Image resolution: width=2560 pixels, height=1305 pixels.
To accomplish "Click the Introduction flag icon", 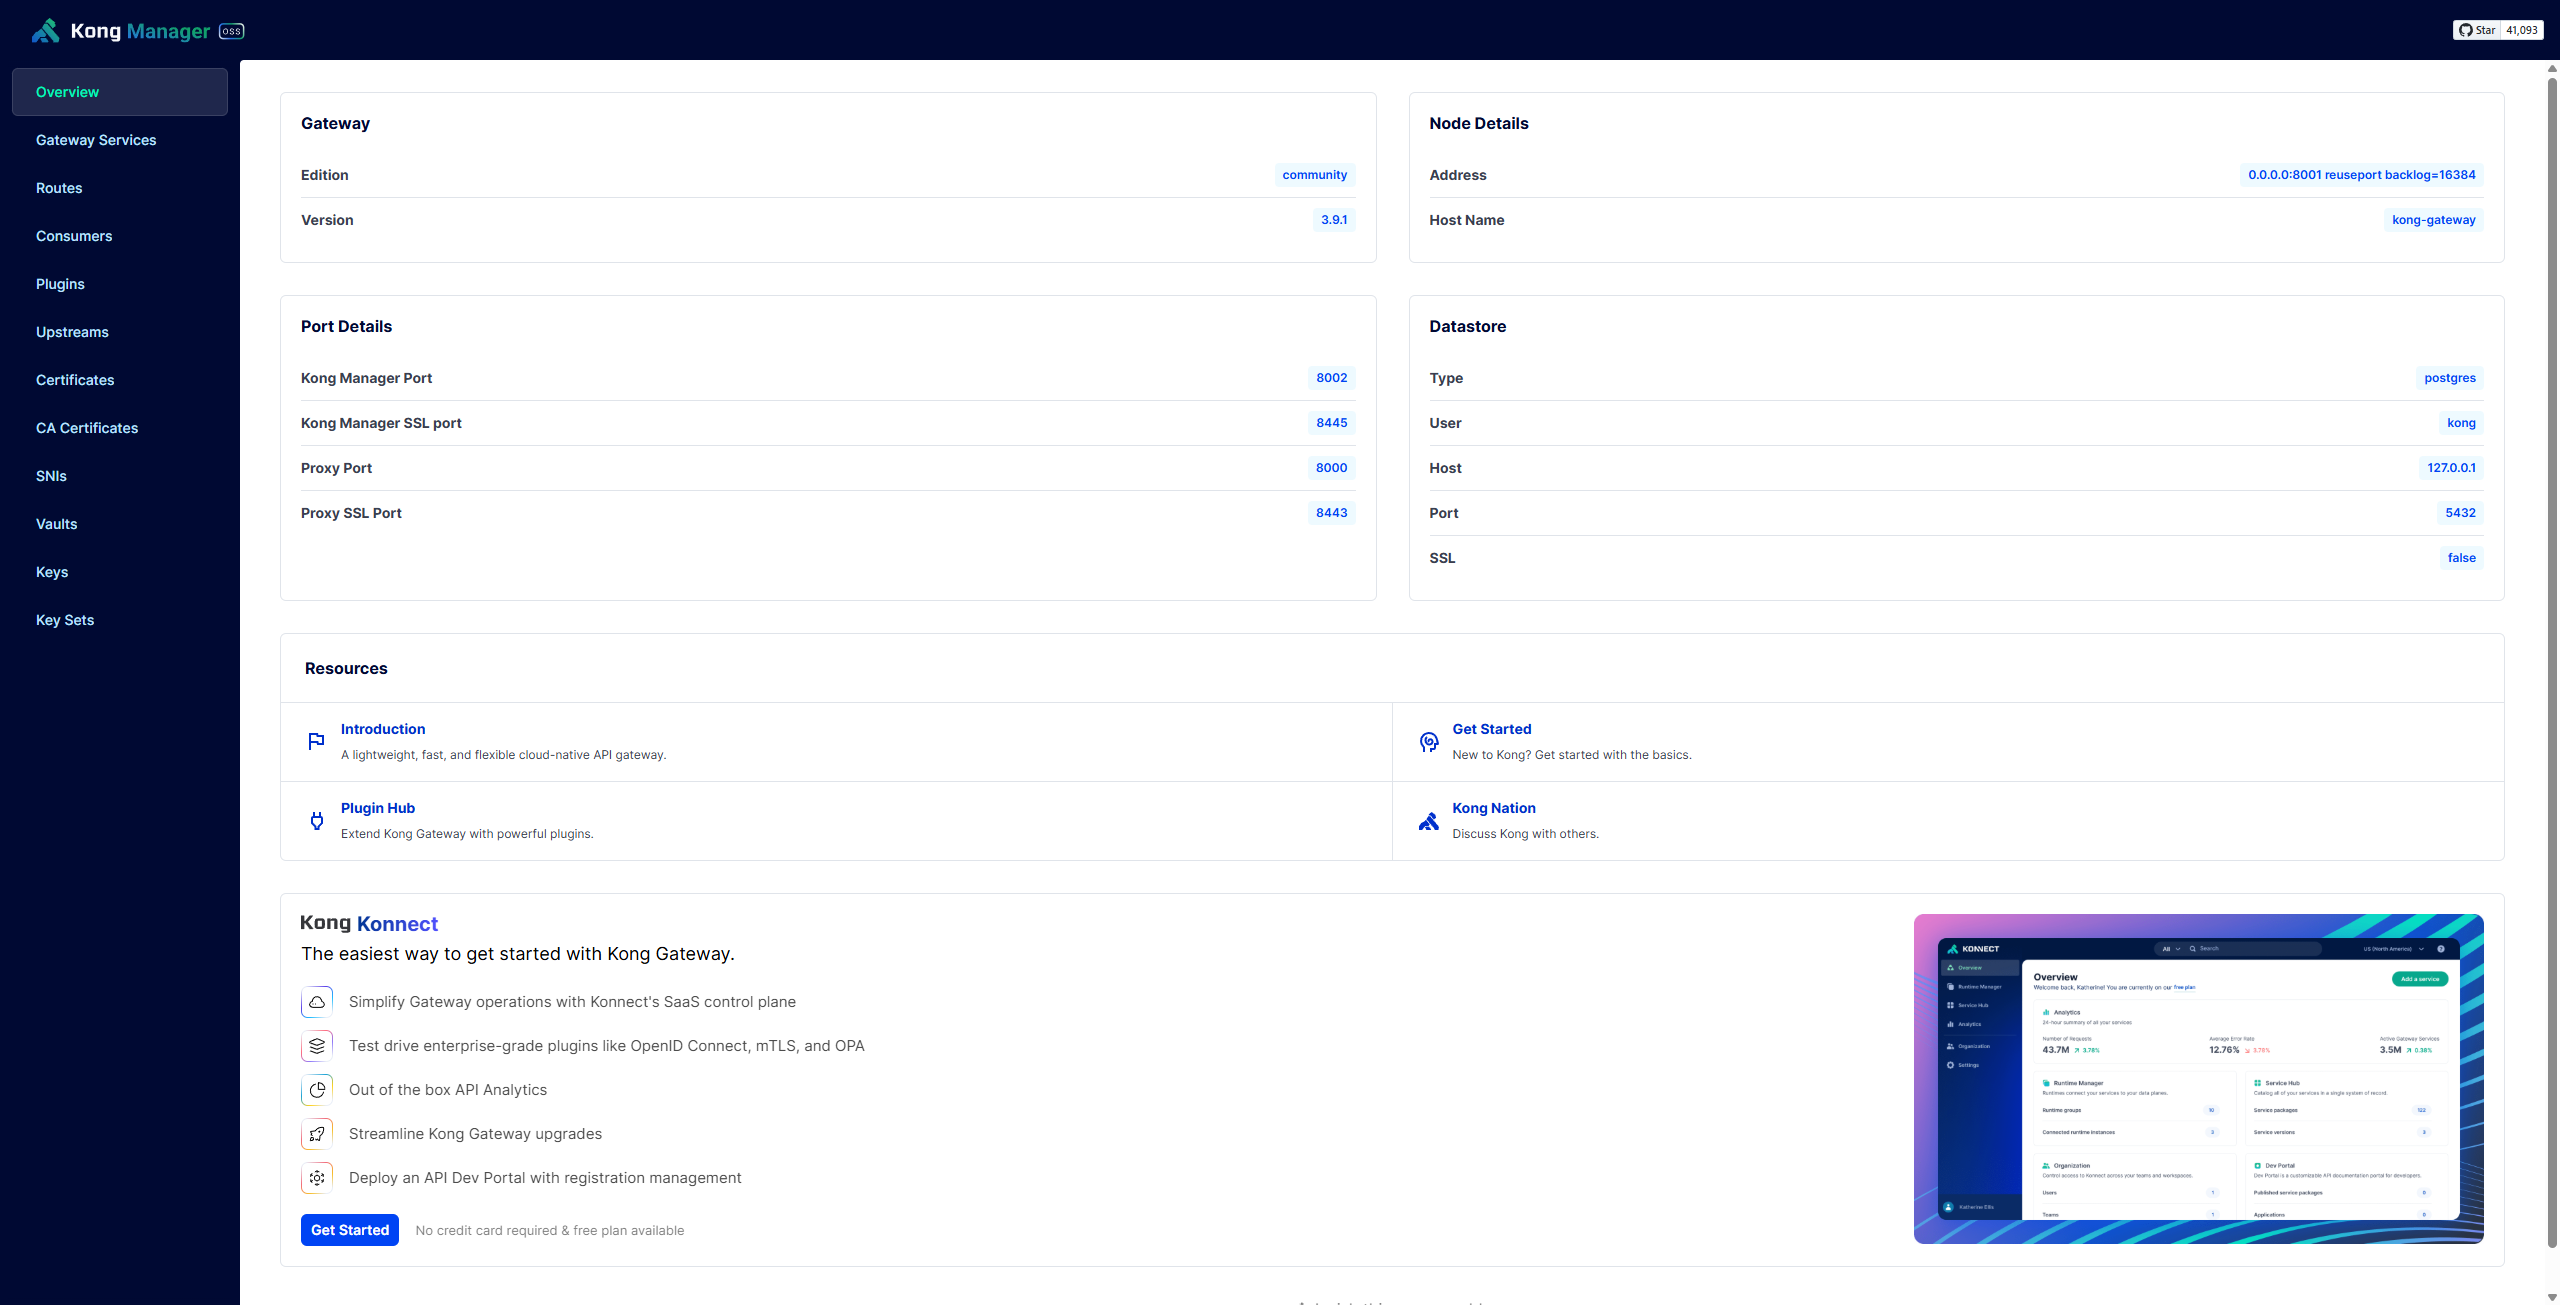I will 316,741.
